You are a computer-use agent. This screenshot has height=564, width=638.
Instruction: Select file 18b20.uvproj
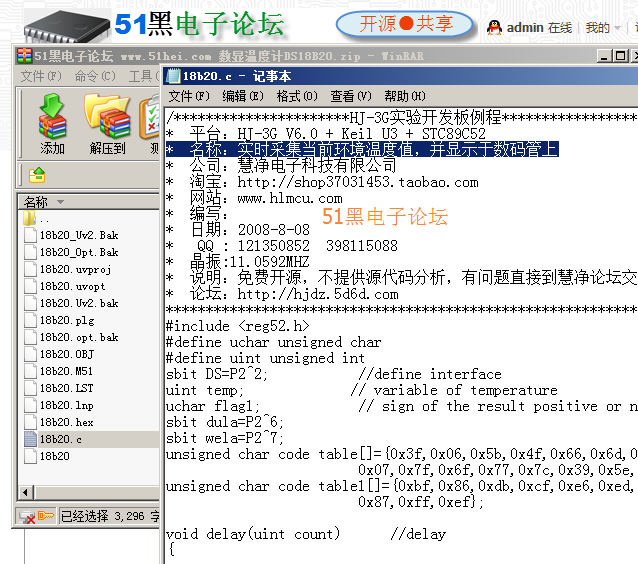click(x=68, y=269)
